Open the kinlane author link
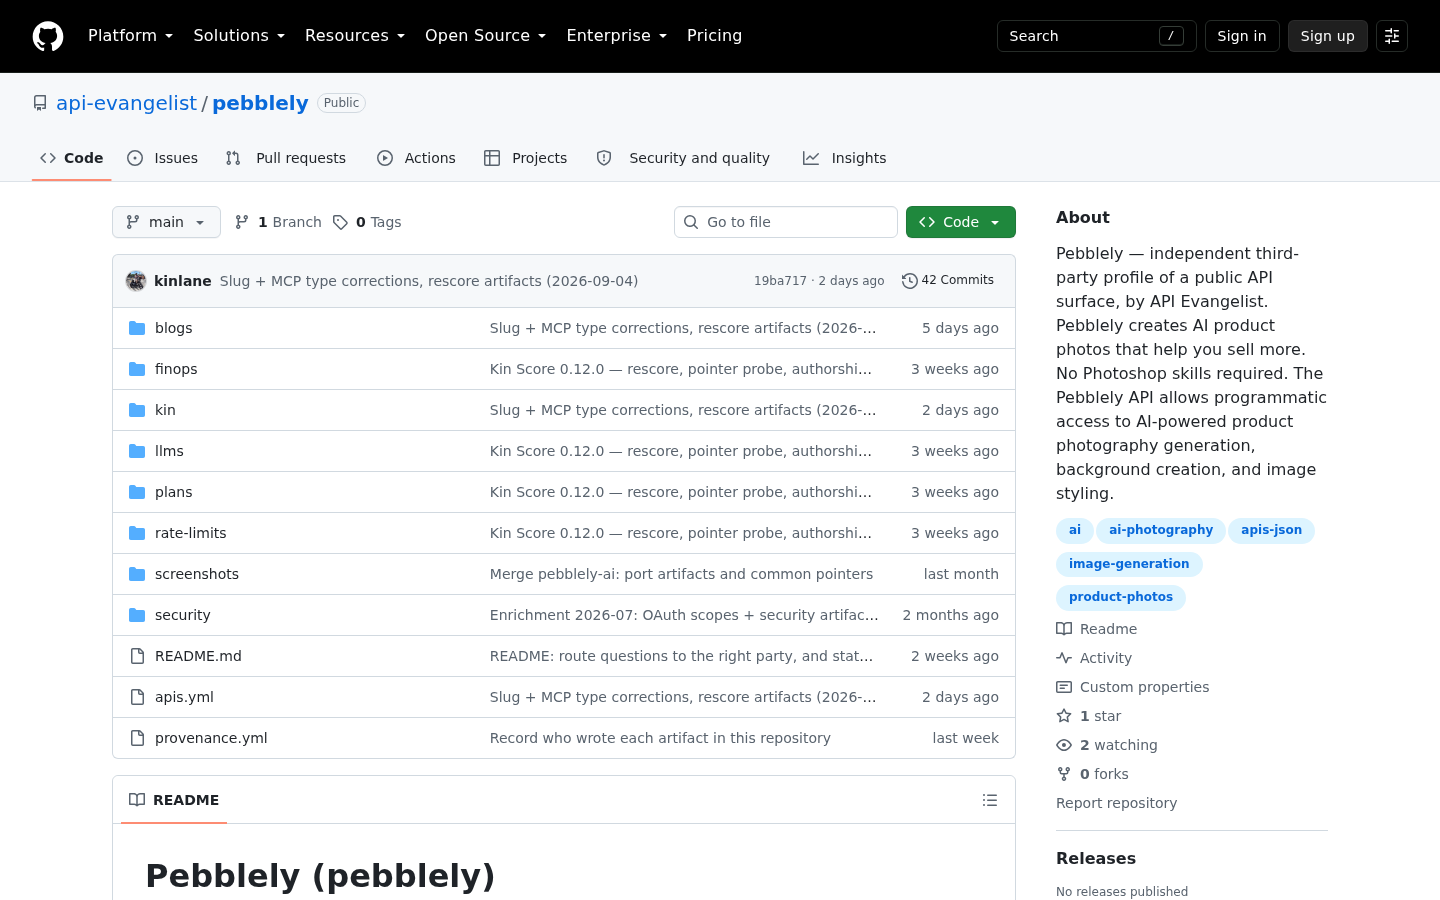The image size is (1440, 900). pyautogui.click(x=183, y=281)
